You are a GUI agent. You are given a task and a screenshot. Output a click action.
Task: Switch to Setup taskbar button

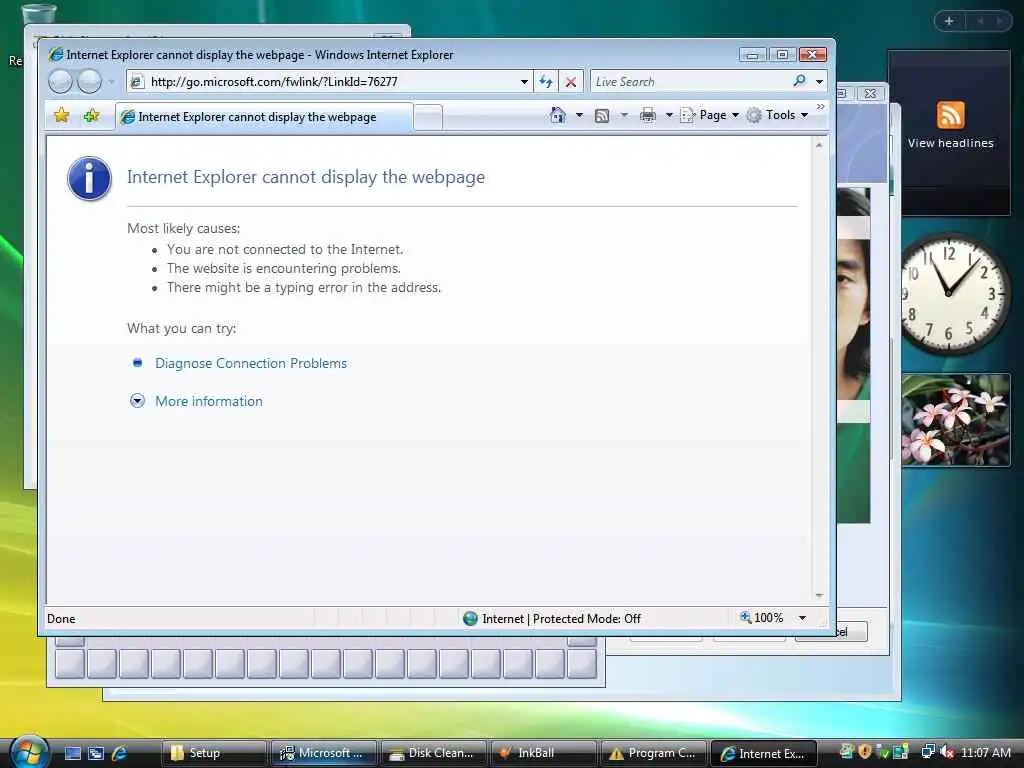pyautogui.click(x=214, y=753)
